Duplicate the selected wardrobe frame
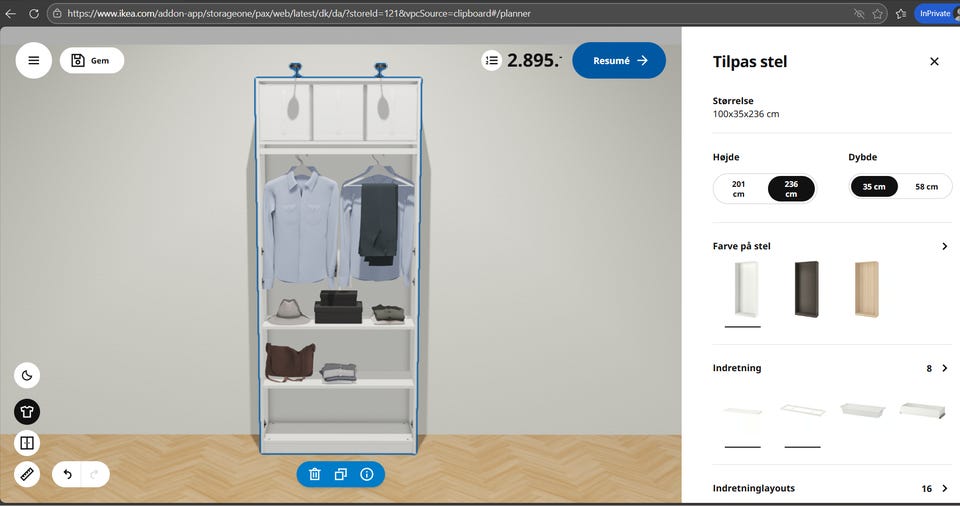This screenshot has width=960, height=506. pos(340,474)
